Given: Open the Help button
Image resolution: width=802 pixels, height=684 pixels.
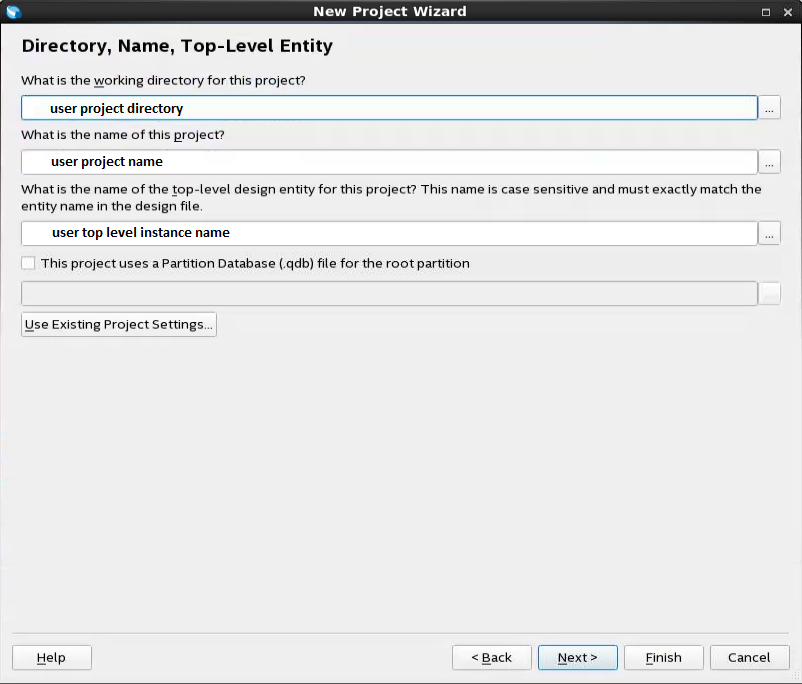Looking at the screenshot, I should coord(52,657).
